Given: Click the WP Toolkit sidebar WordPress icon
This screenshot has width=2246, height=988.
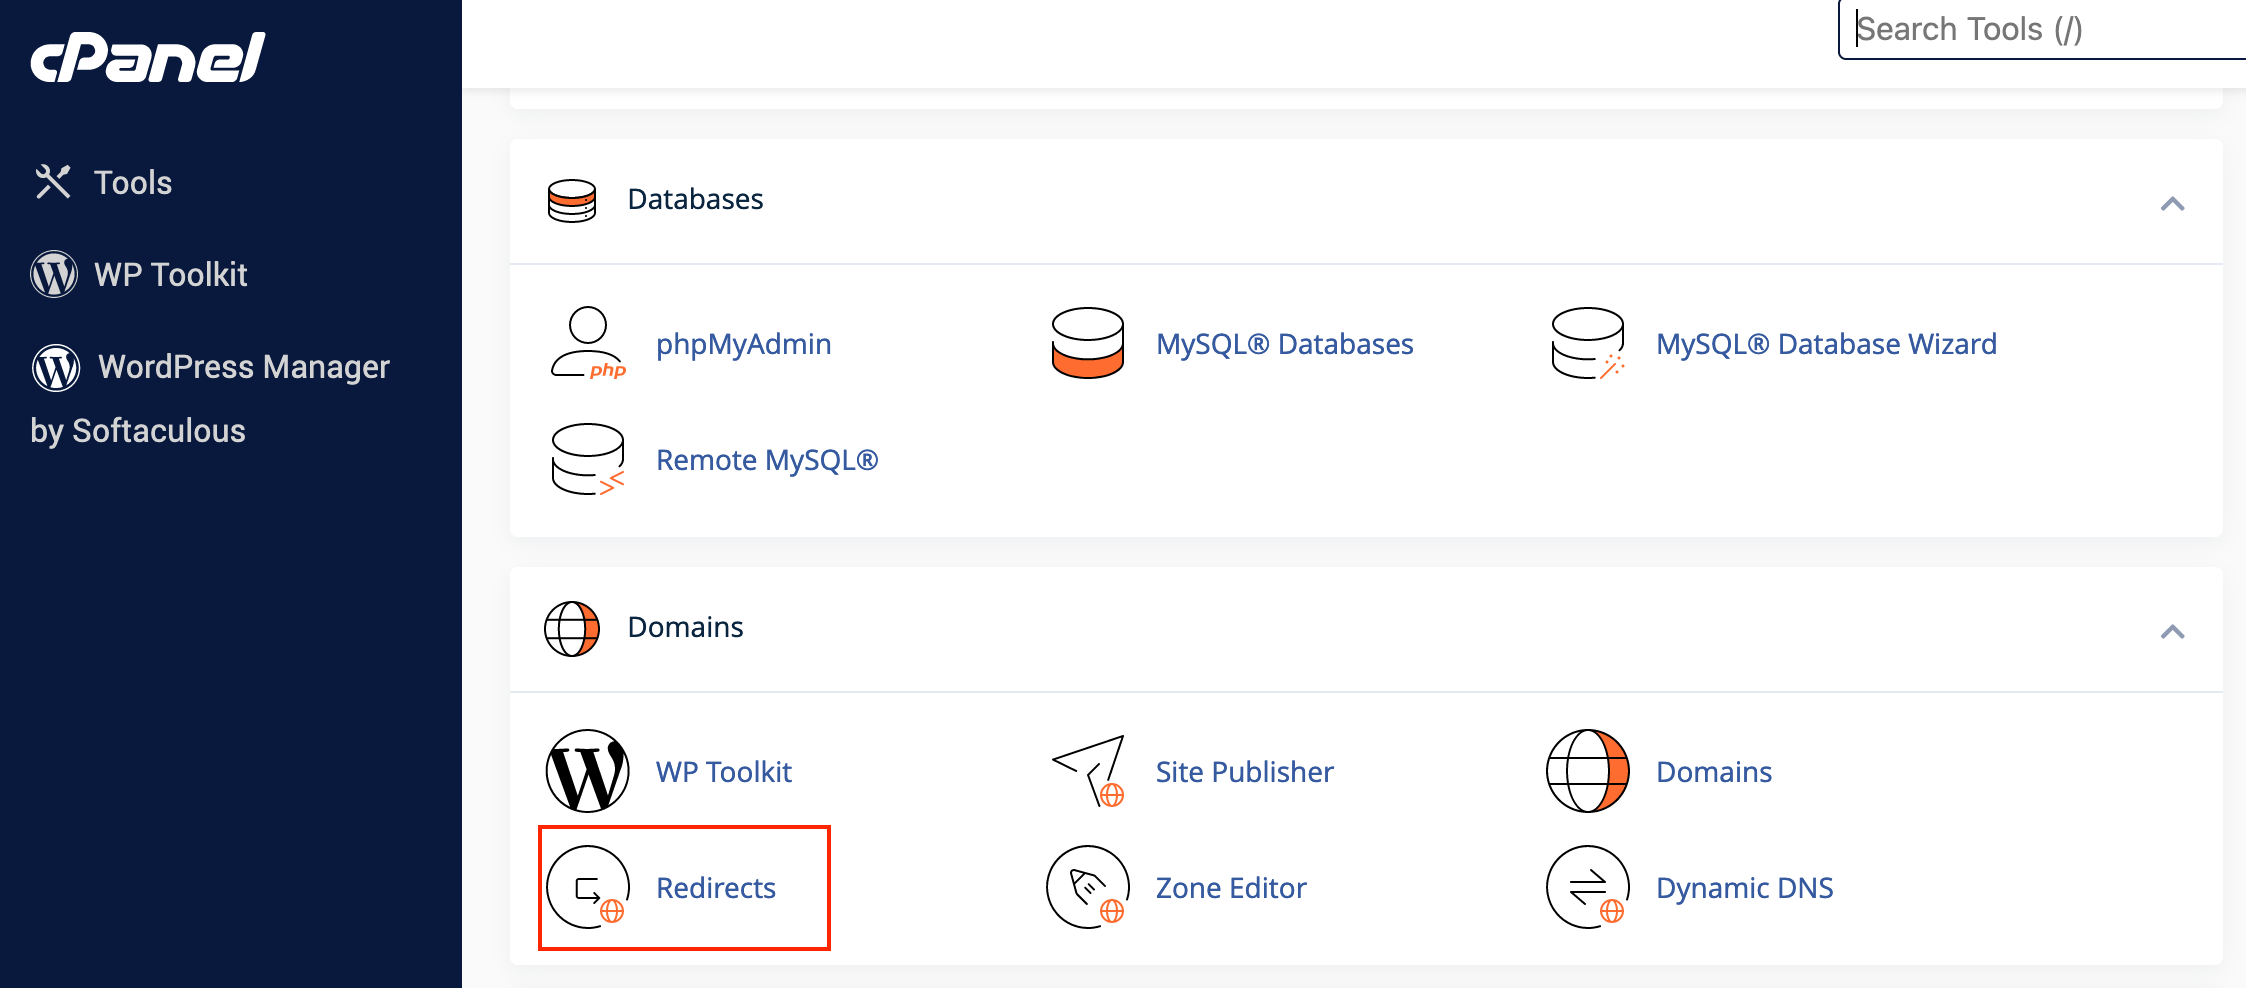Looking at the screenshot, I should tap(54, 274).
